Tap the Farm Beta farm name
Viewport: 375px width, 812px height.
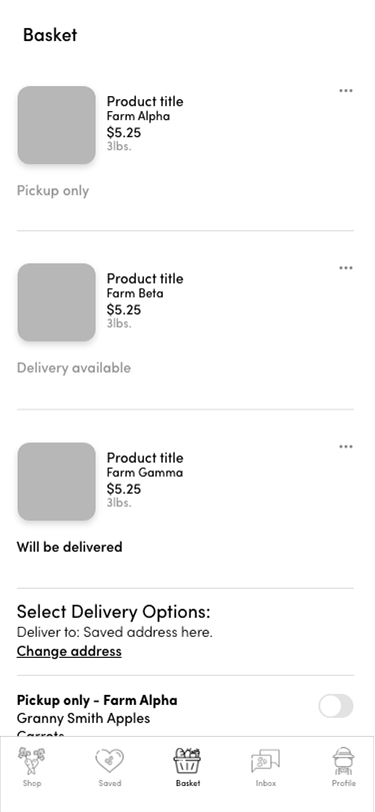tap(135, 293)
